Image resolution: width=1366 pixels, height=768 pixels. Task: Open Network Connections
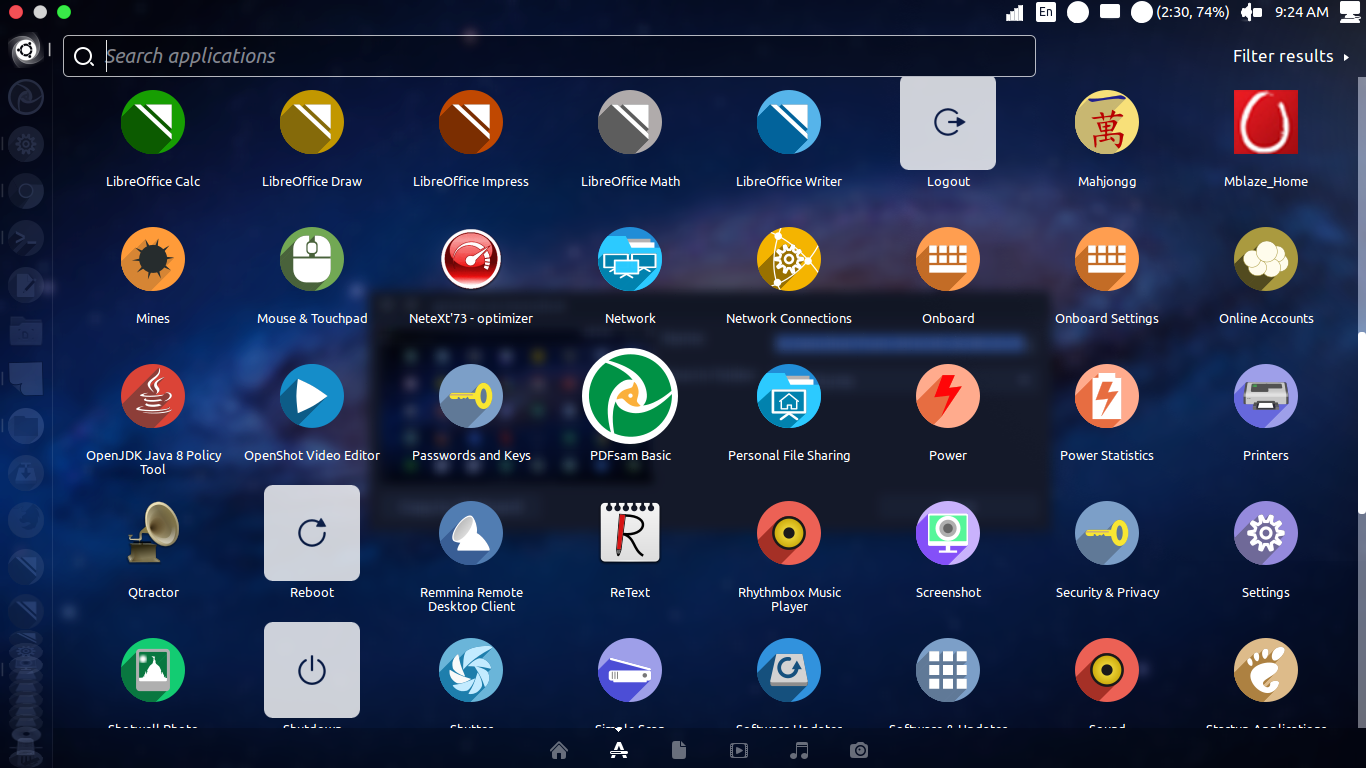pos(789,259)
